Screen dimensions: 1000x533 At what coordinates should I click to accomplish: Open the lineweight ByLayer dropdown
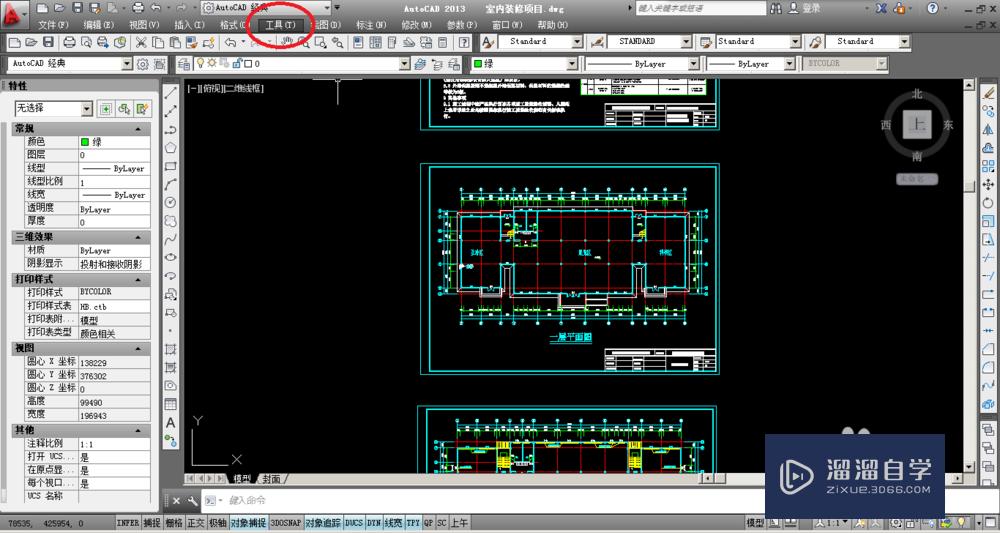pyautogui.click(x=790, y=64)
